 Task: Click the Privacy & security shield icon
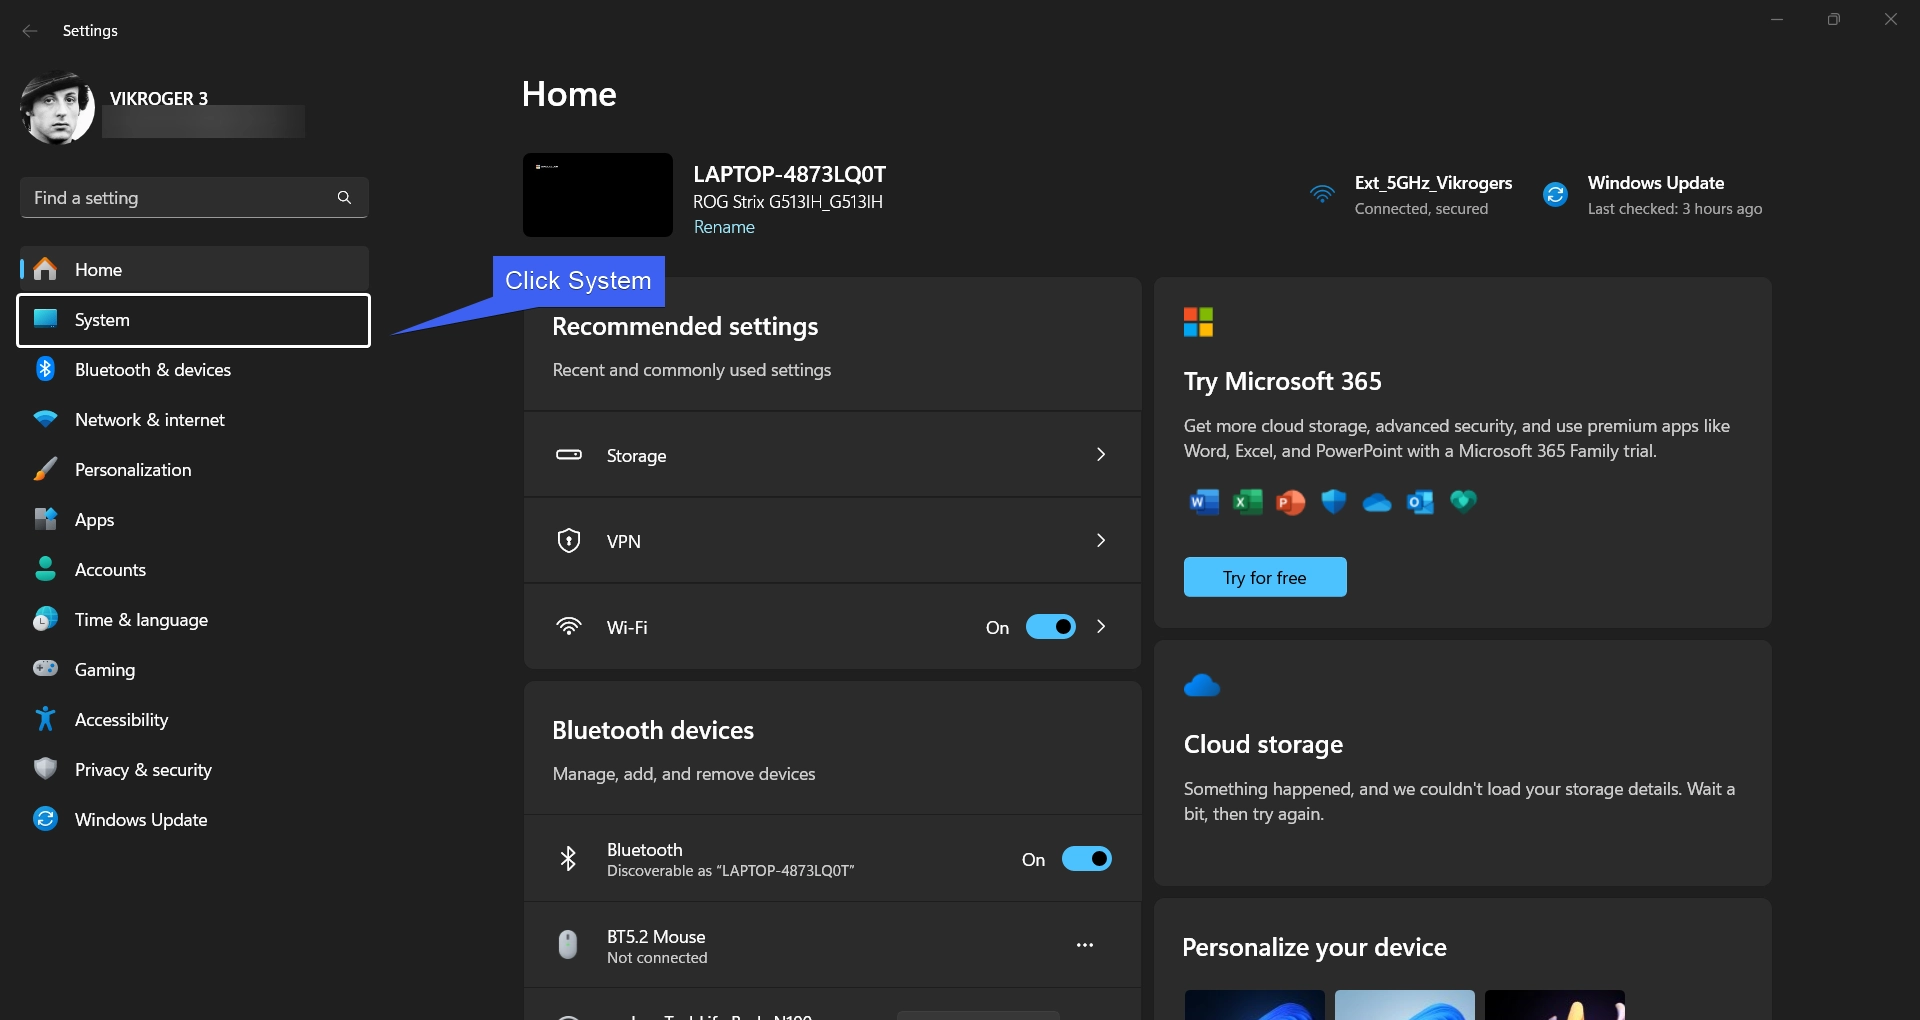pyautogui.click(x=45, y=769)
